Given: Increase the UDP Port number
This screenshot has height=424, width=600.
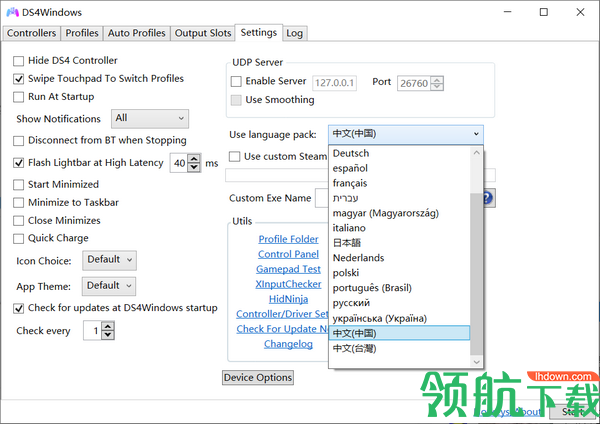Looking at the screenshot, I should coord(437,80).
